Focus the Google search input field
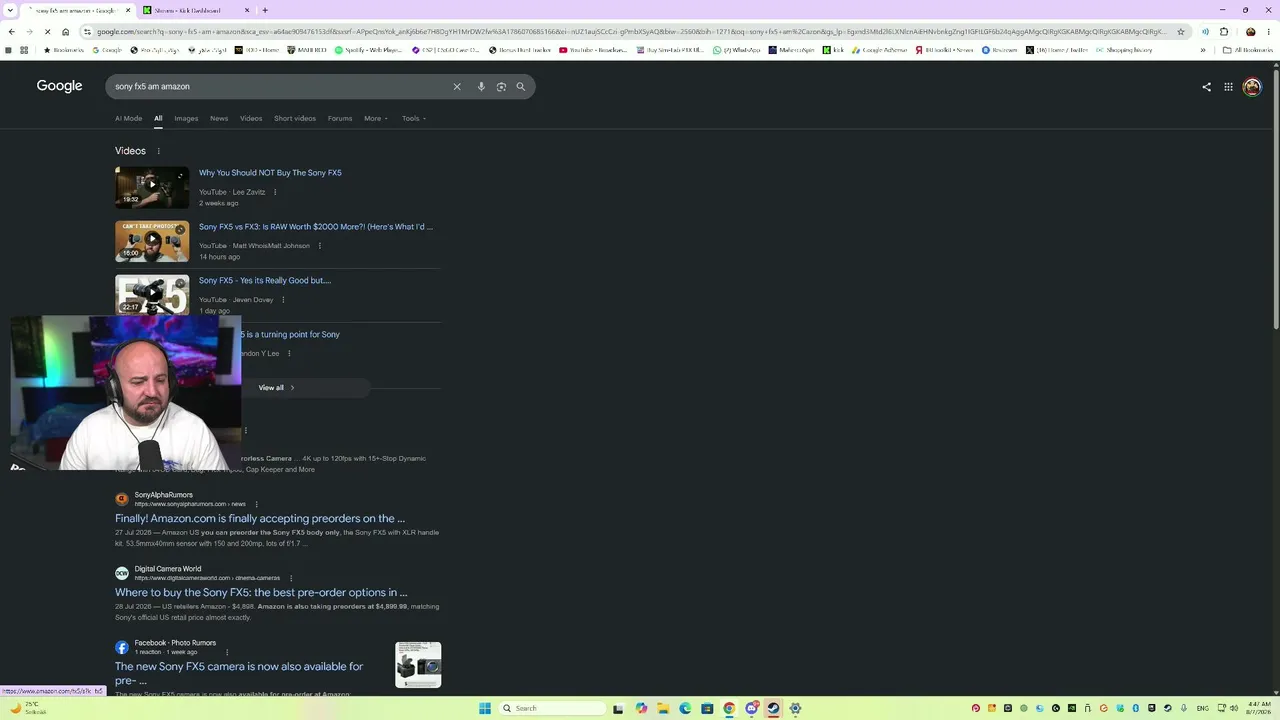The height and width of the screenshot is (720, 1280). (280, 87)
